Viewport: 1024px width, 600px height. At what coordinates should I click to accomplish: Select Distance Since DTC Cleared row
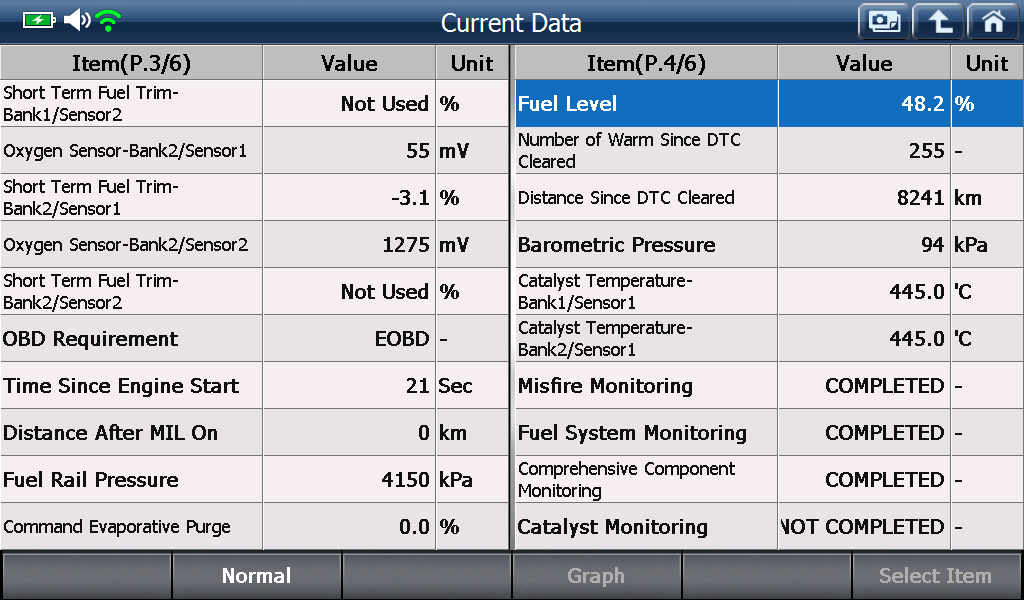click(x=769, y=198)
